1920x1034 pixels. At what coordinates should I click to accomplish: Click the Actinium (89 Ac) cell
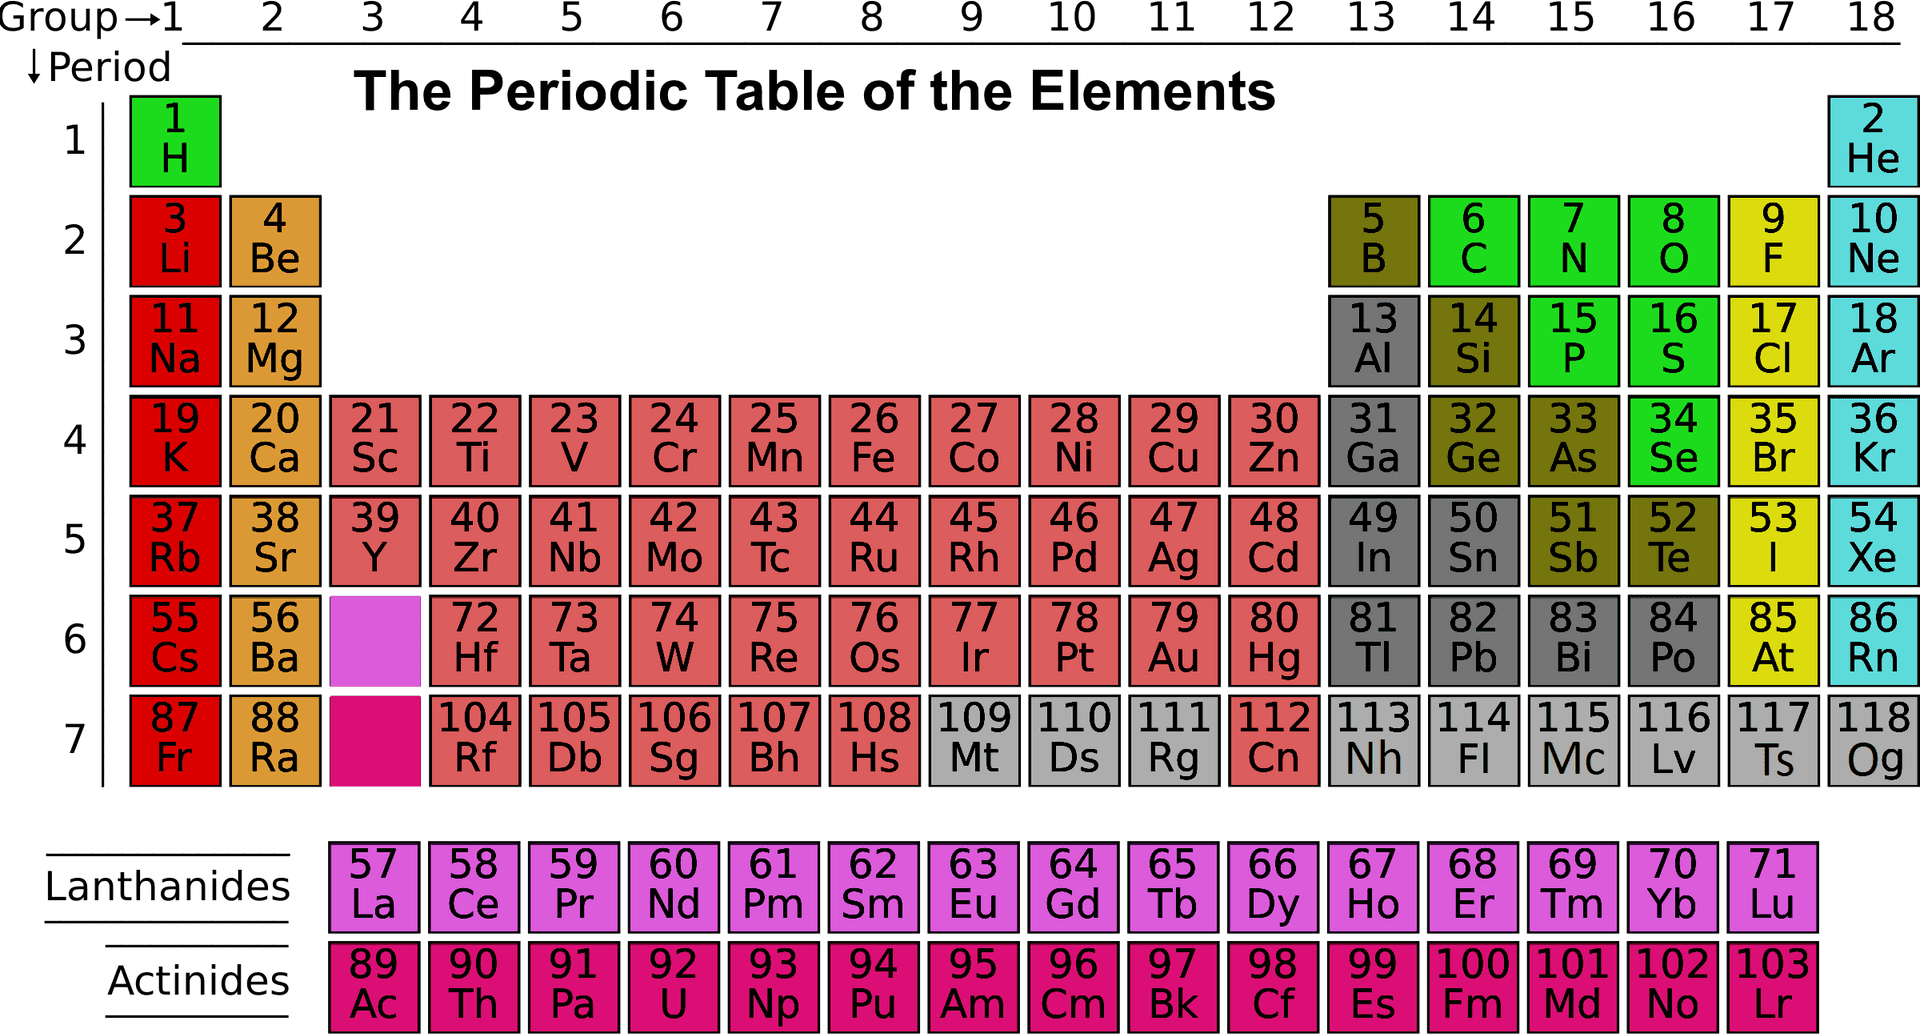pyautogui.click(x=374, y=987)
